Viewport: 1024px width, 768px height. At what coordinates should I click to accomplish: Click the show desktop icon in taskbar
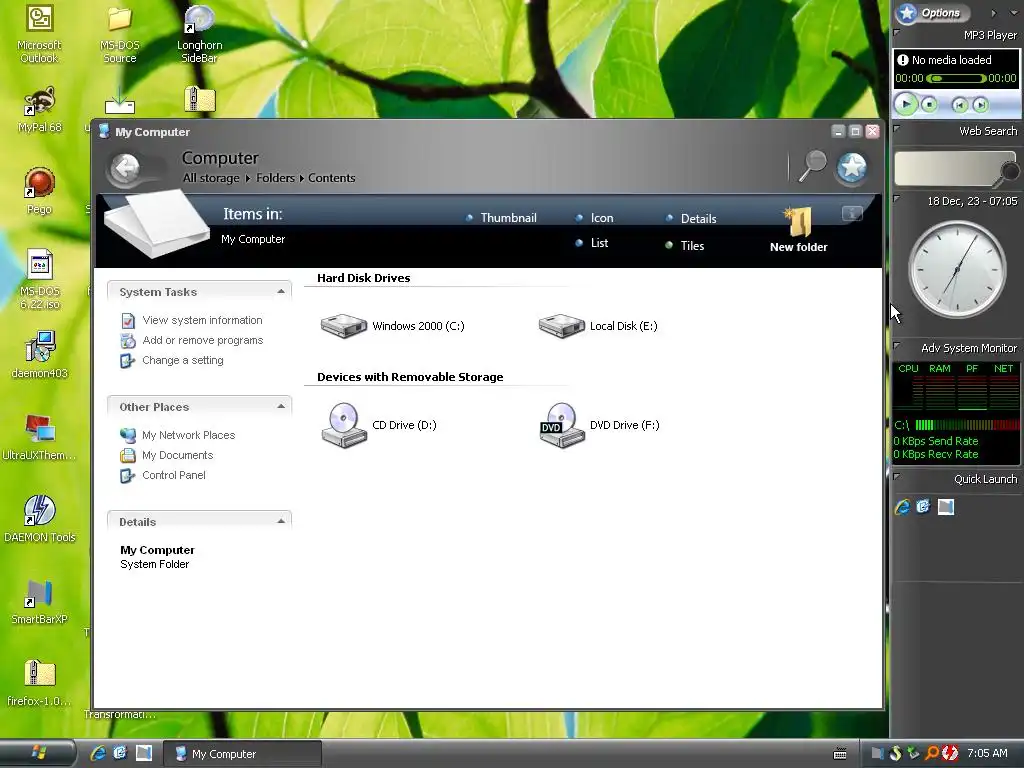[x=144, y=753]
